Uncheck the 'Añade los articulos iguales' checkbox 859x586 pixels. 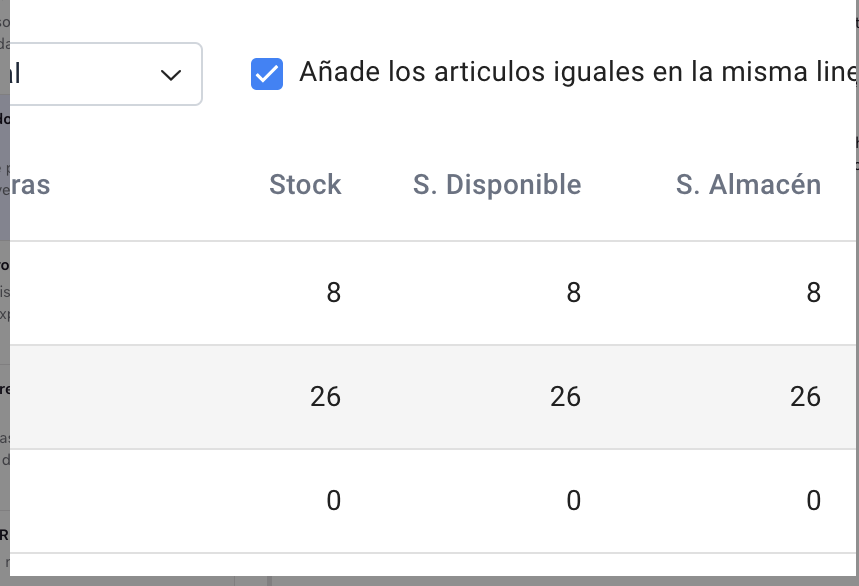(x=267, y=74)
